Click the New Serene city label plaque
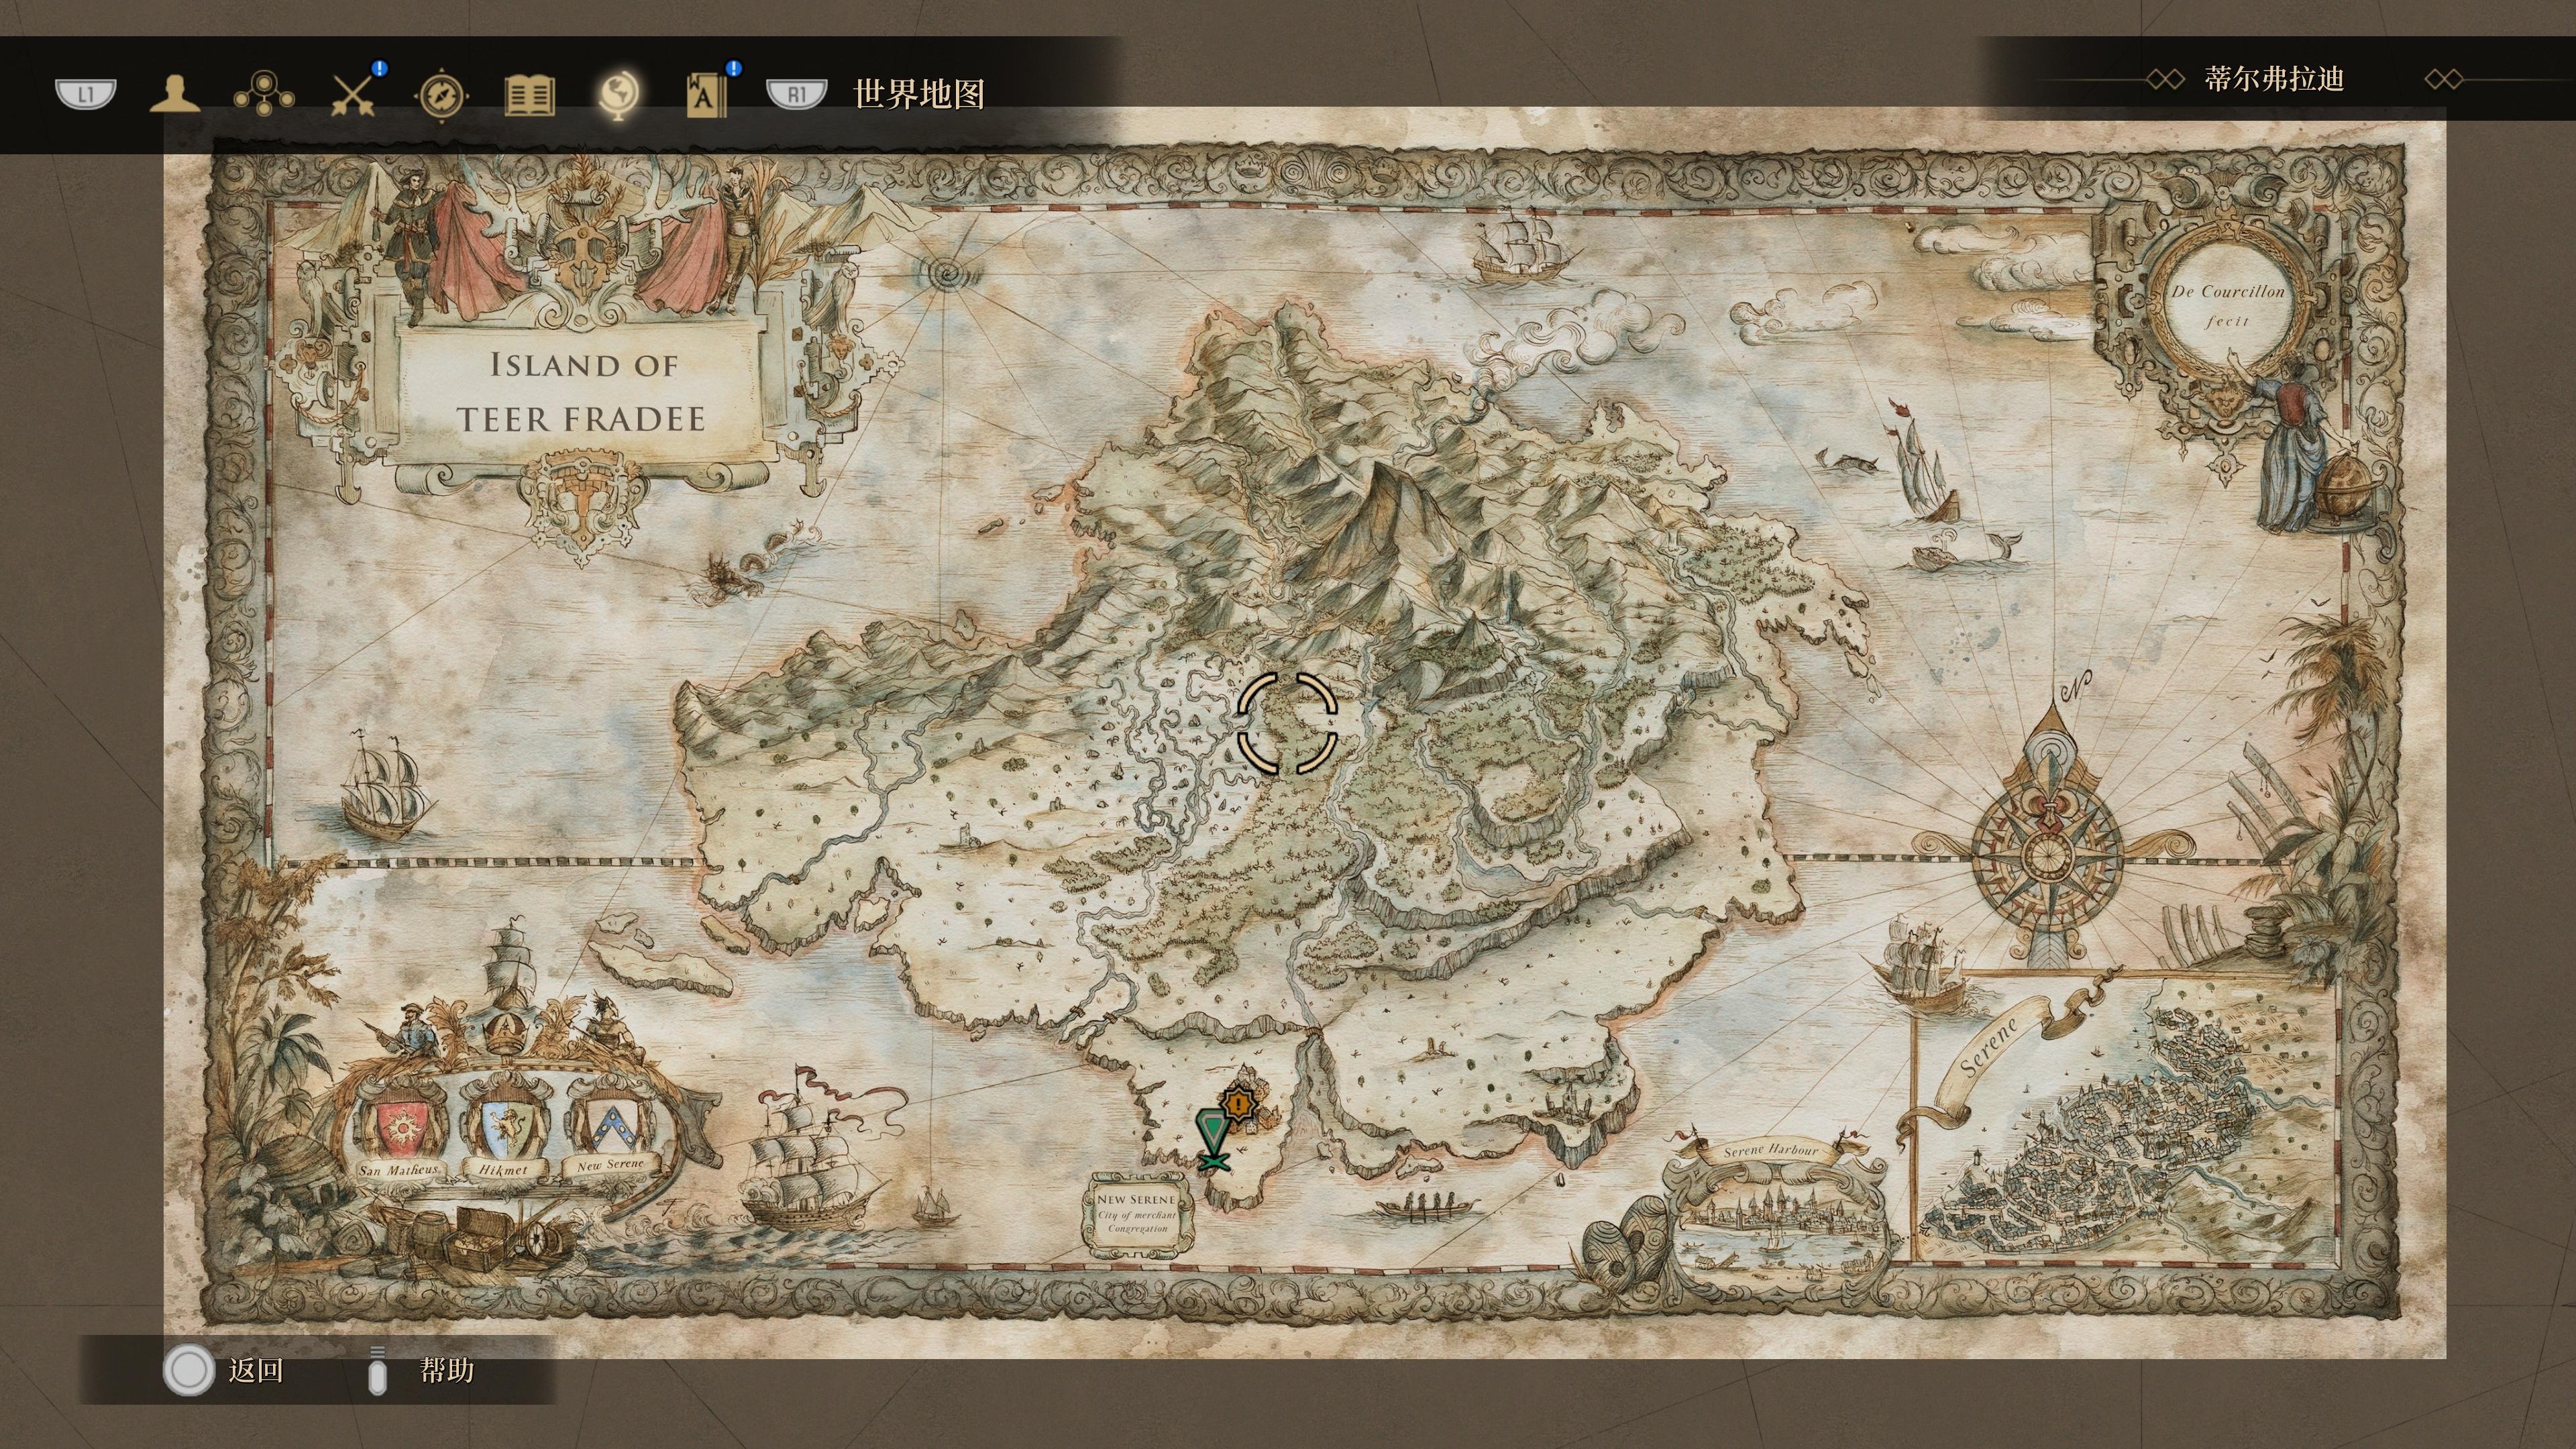The height and width of the screenshot is (1449, 2576). coord(1138,1213)
